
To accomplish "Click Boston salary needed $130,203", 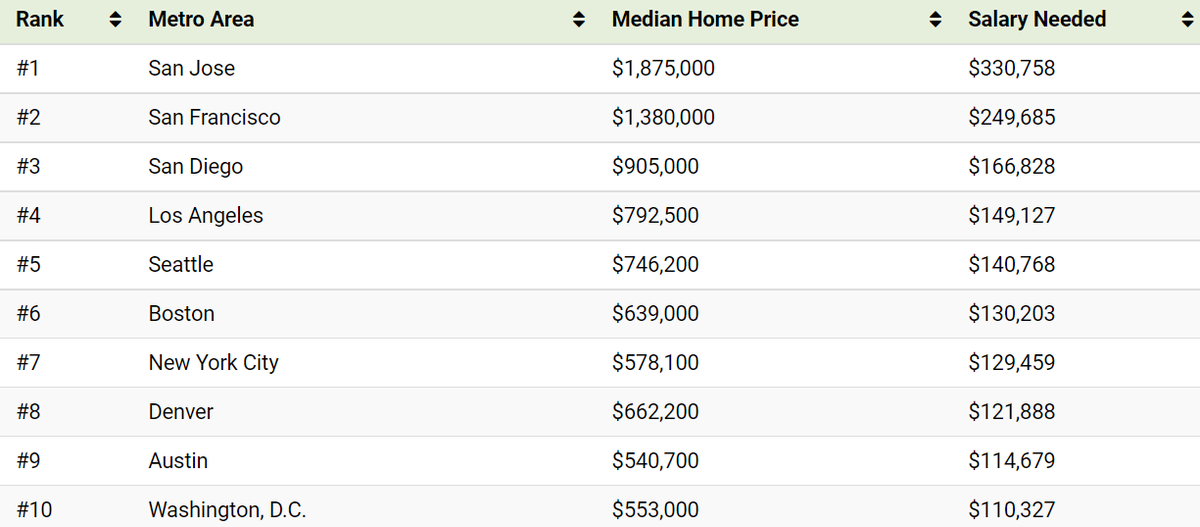I will pos(1011,313).
